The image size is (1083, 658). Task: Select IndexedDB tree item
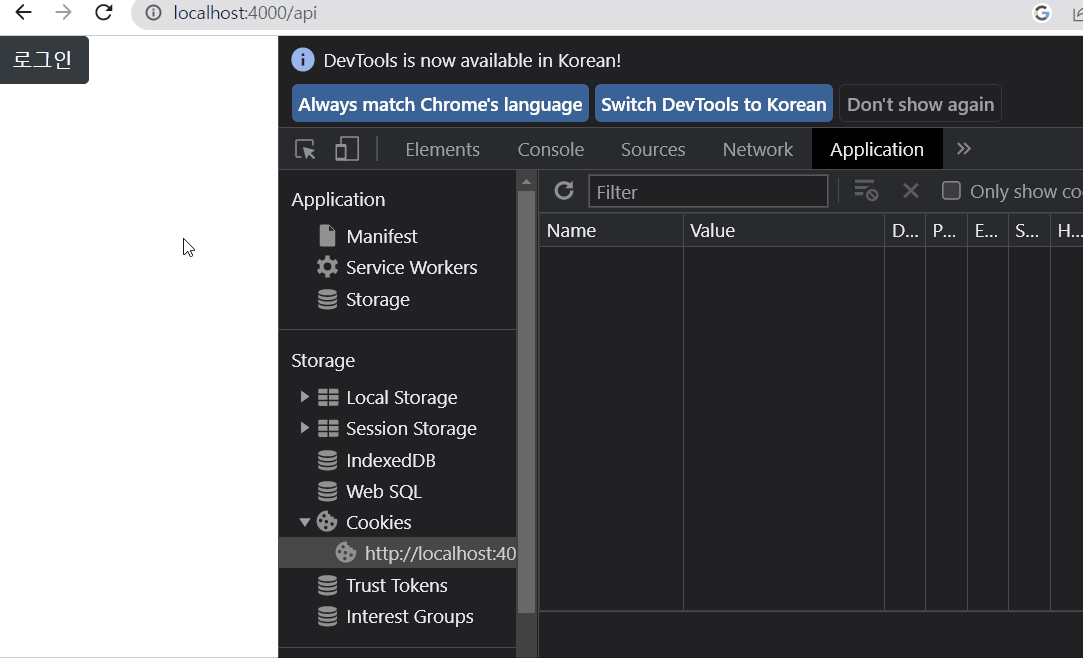[x=391, y=460]
